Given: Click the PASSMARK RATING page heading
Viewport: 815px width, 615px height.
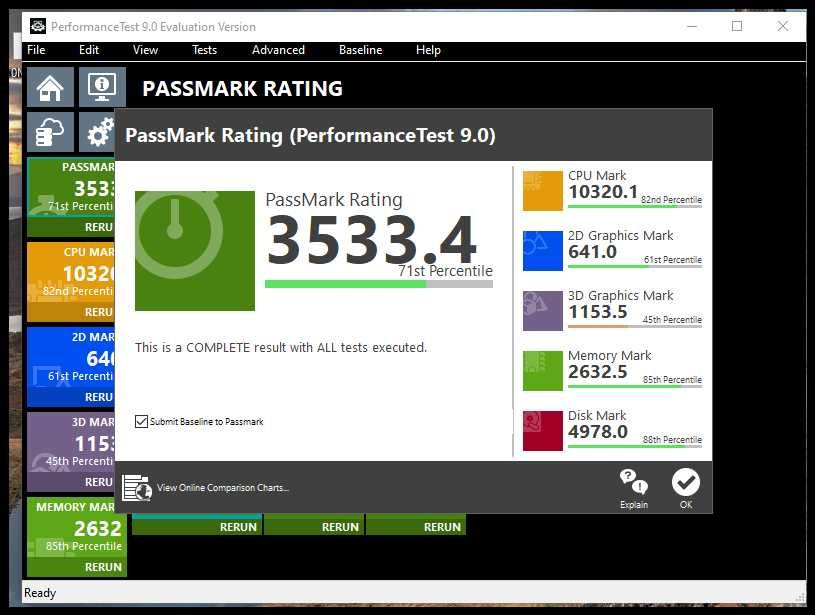Looking at the screenshot, I should coord(242,88).
